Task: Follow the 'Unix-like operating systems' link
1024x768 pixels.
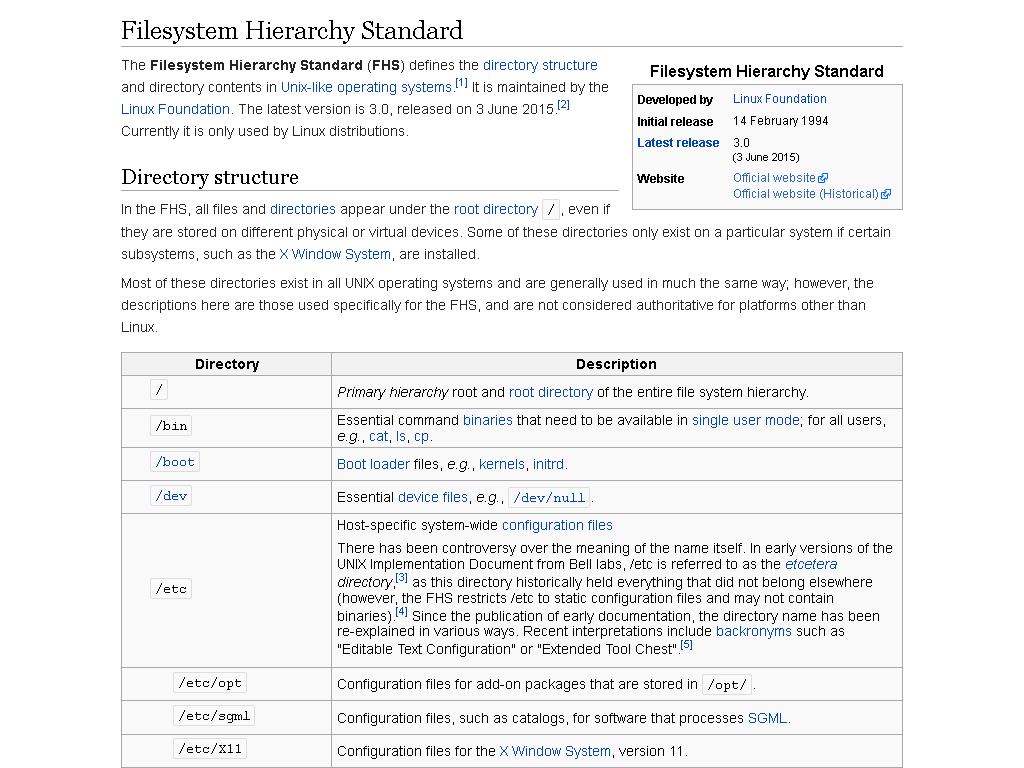Action: (x=366, y=88)
